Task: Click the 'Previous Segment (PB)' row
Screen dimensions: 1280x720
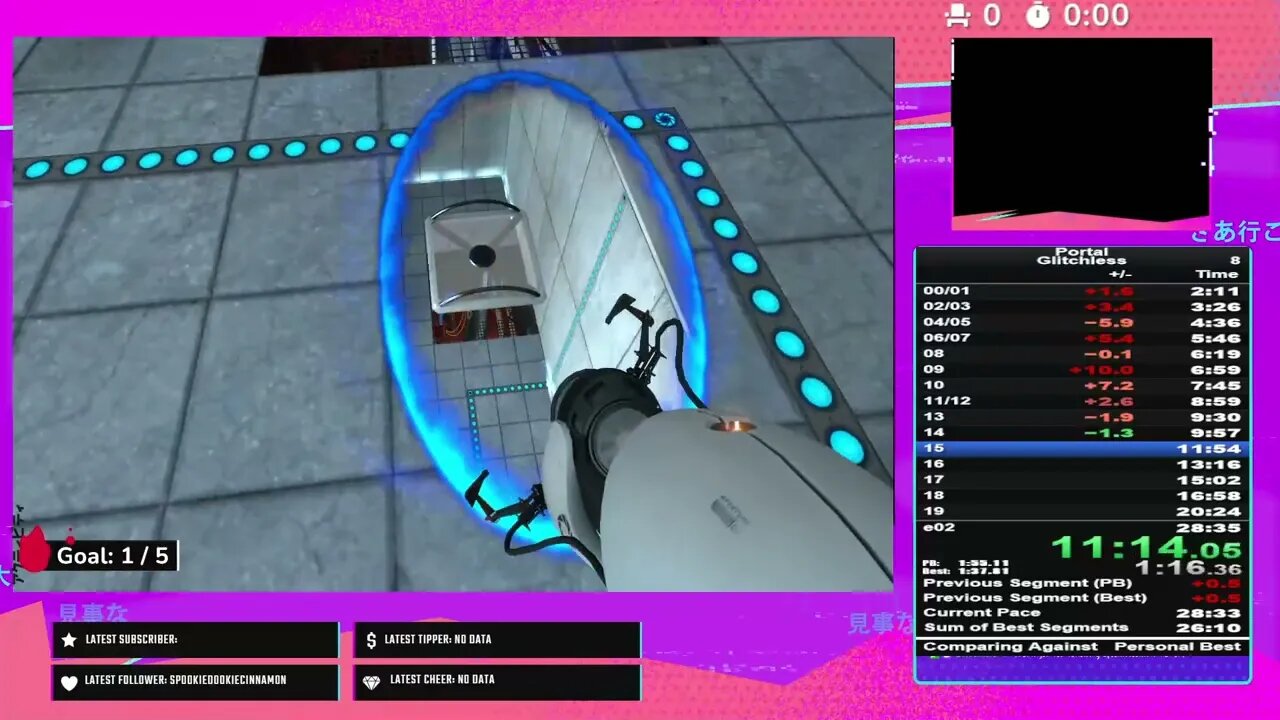Action: pyautogui.click(x=1082, y=583)
